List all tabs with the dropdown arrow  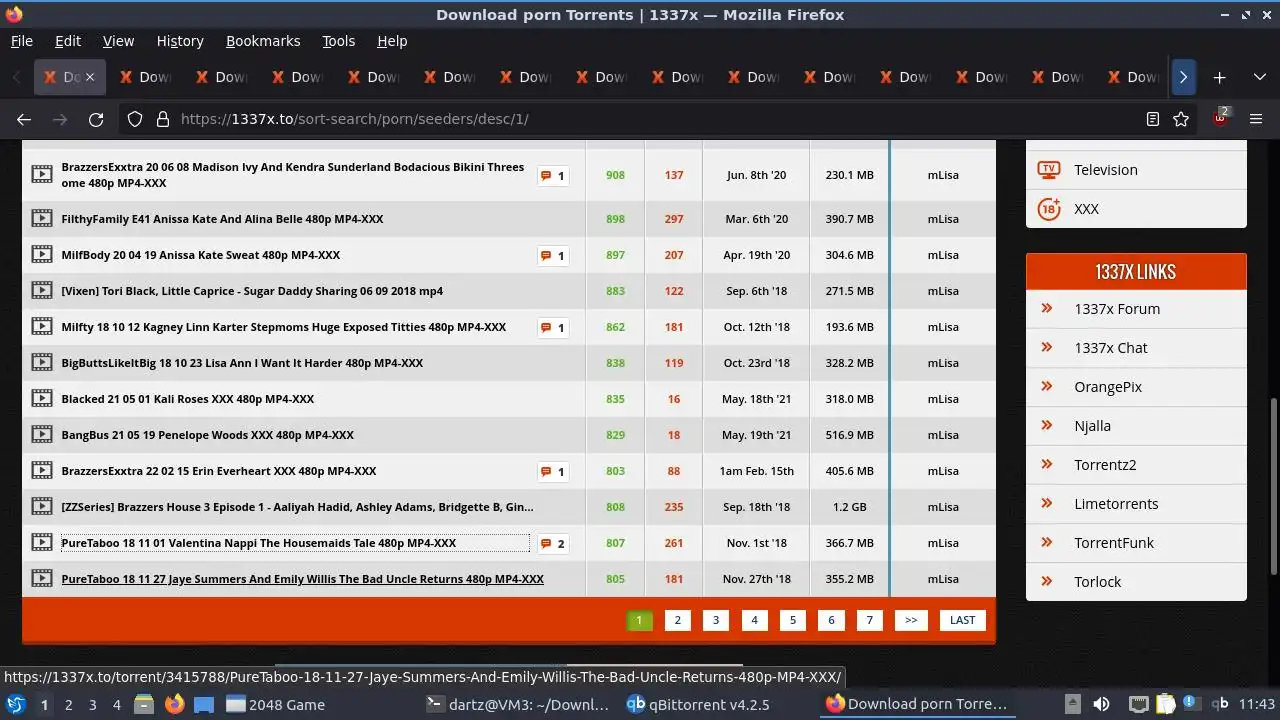click(x=1259, y=77)
